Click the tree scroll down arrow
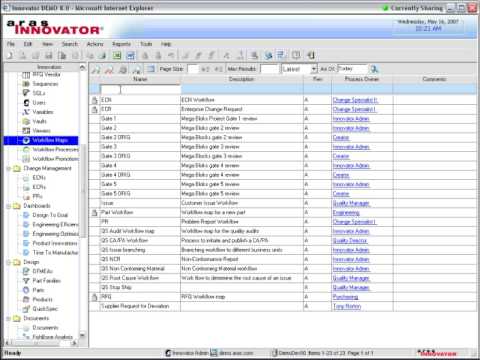The image size is (480, 360). pyautogui.click(x=82, y=335)
